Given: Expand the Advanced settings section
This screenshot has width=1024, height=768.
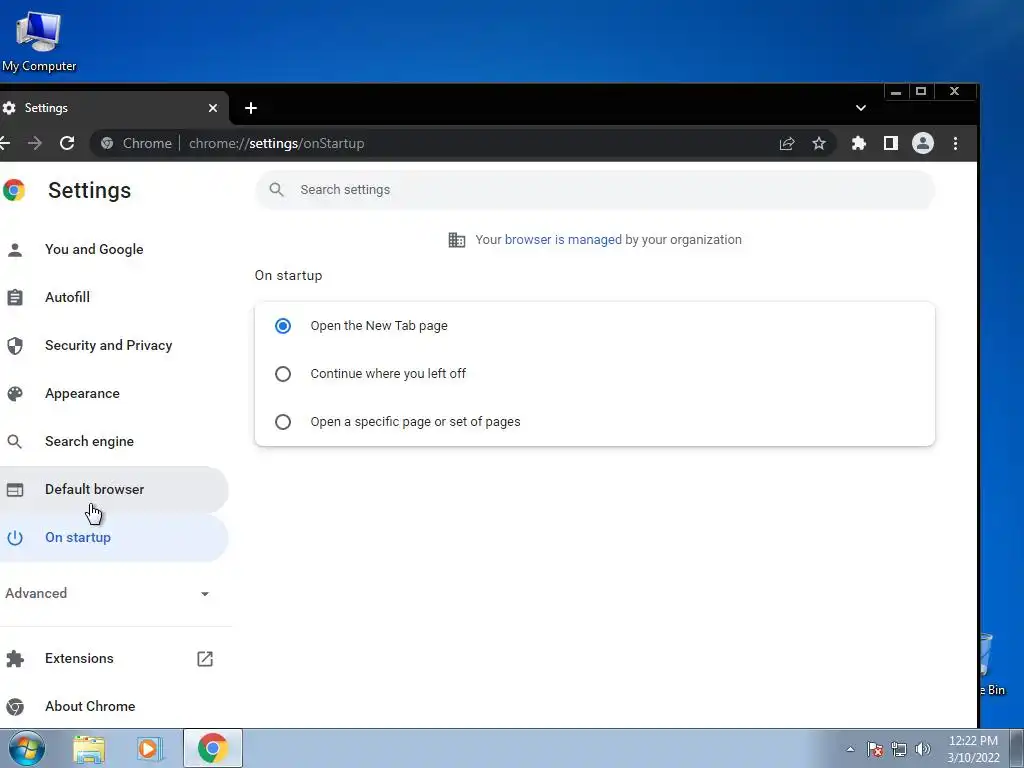Looking at the screenshot, I should click(x=108, y=593).
